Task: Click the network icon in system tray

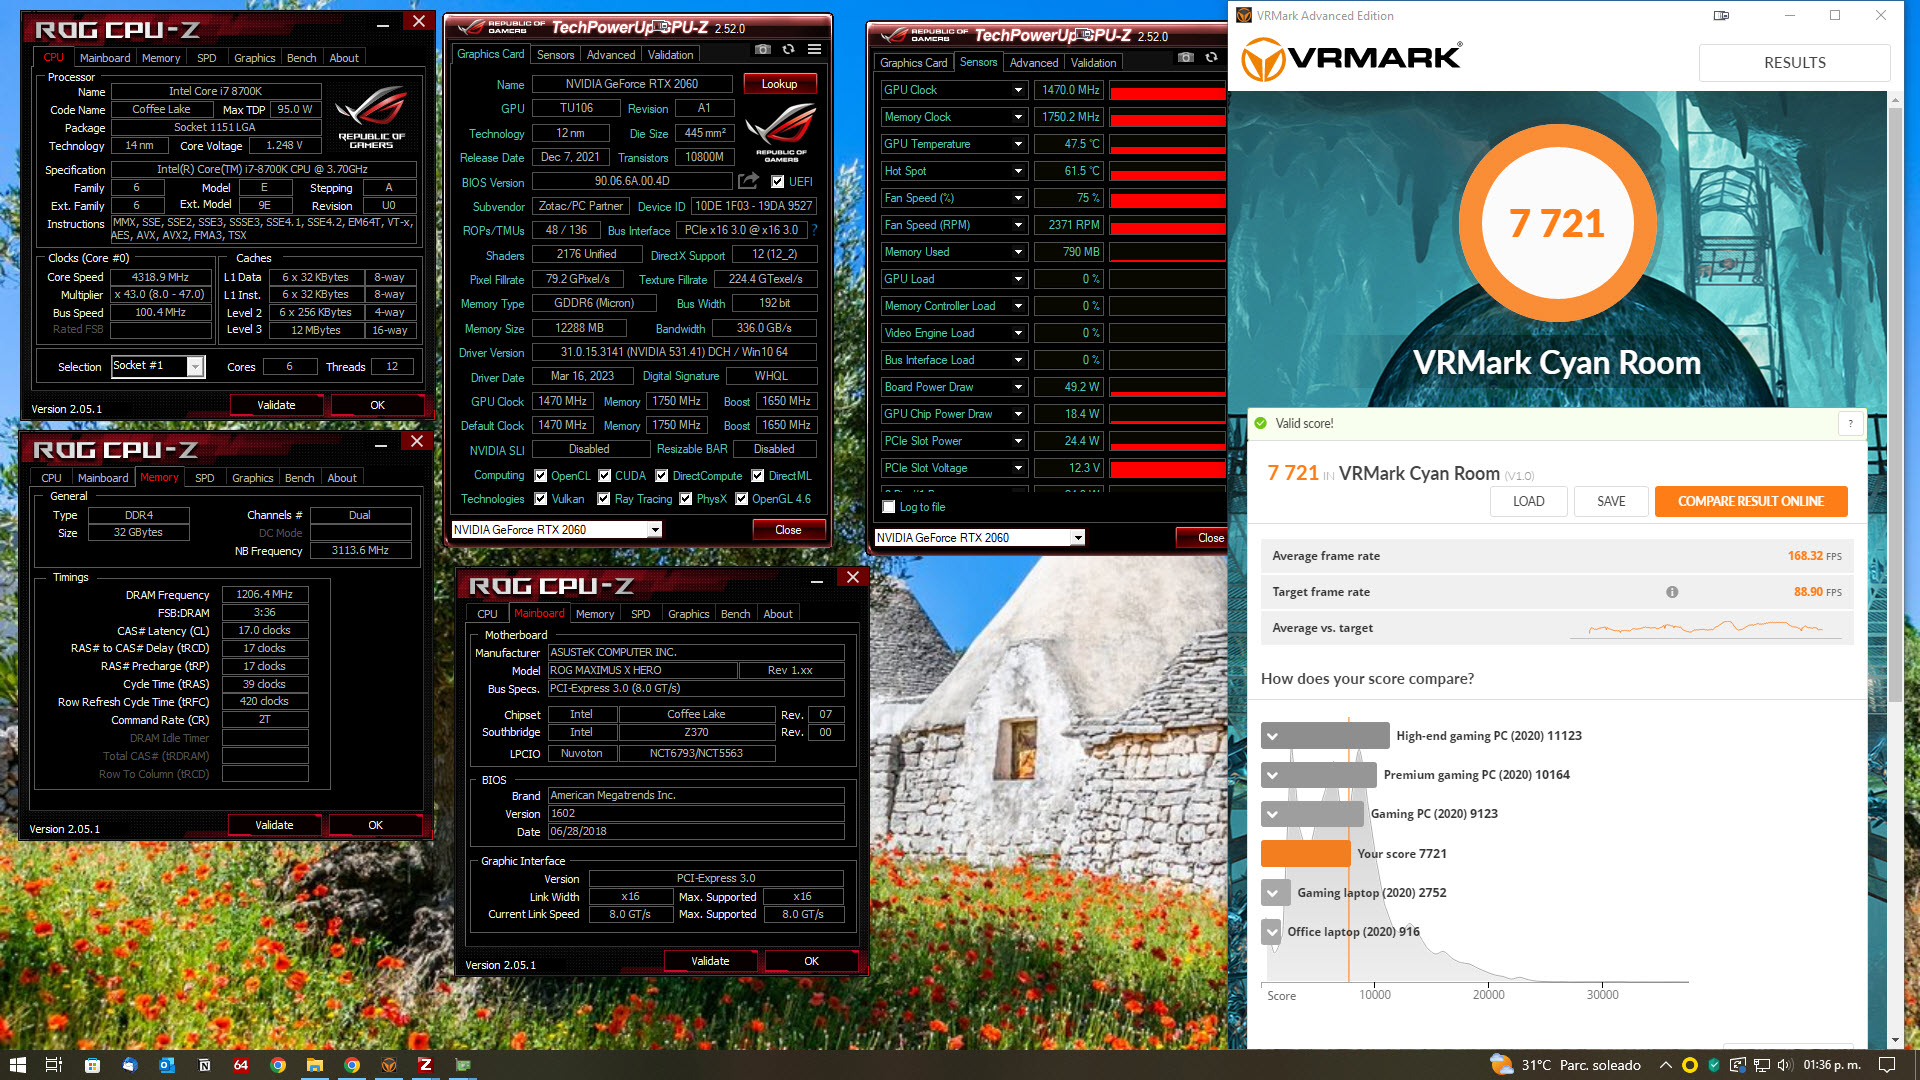Action: tap(1761, 1065)
